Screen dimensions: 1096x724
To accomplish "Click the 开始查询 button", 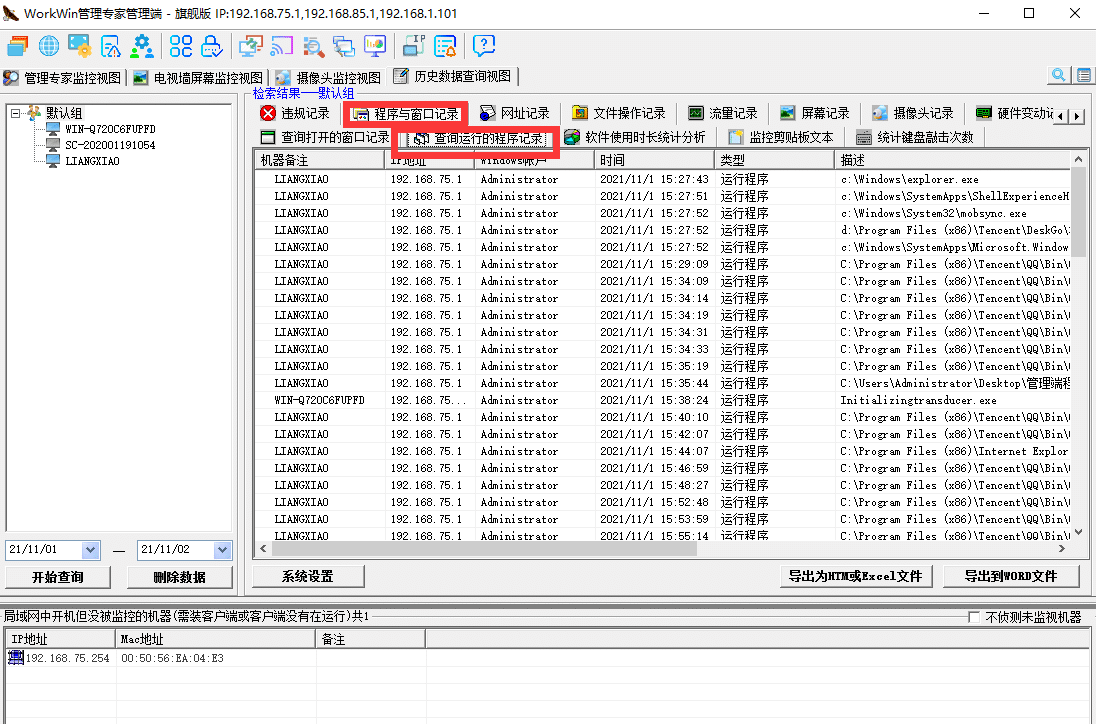I will pyautogui.click(x=57, y=577).
